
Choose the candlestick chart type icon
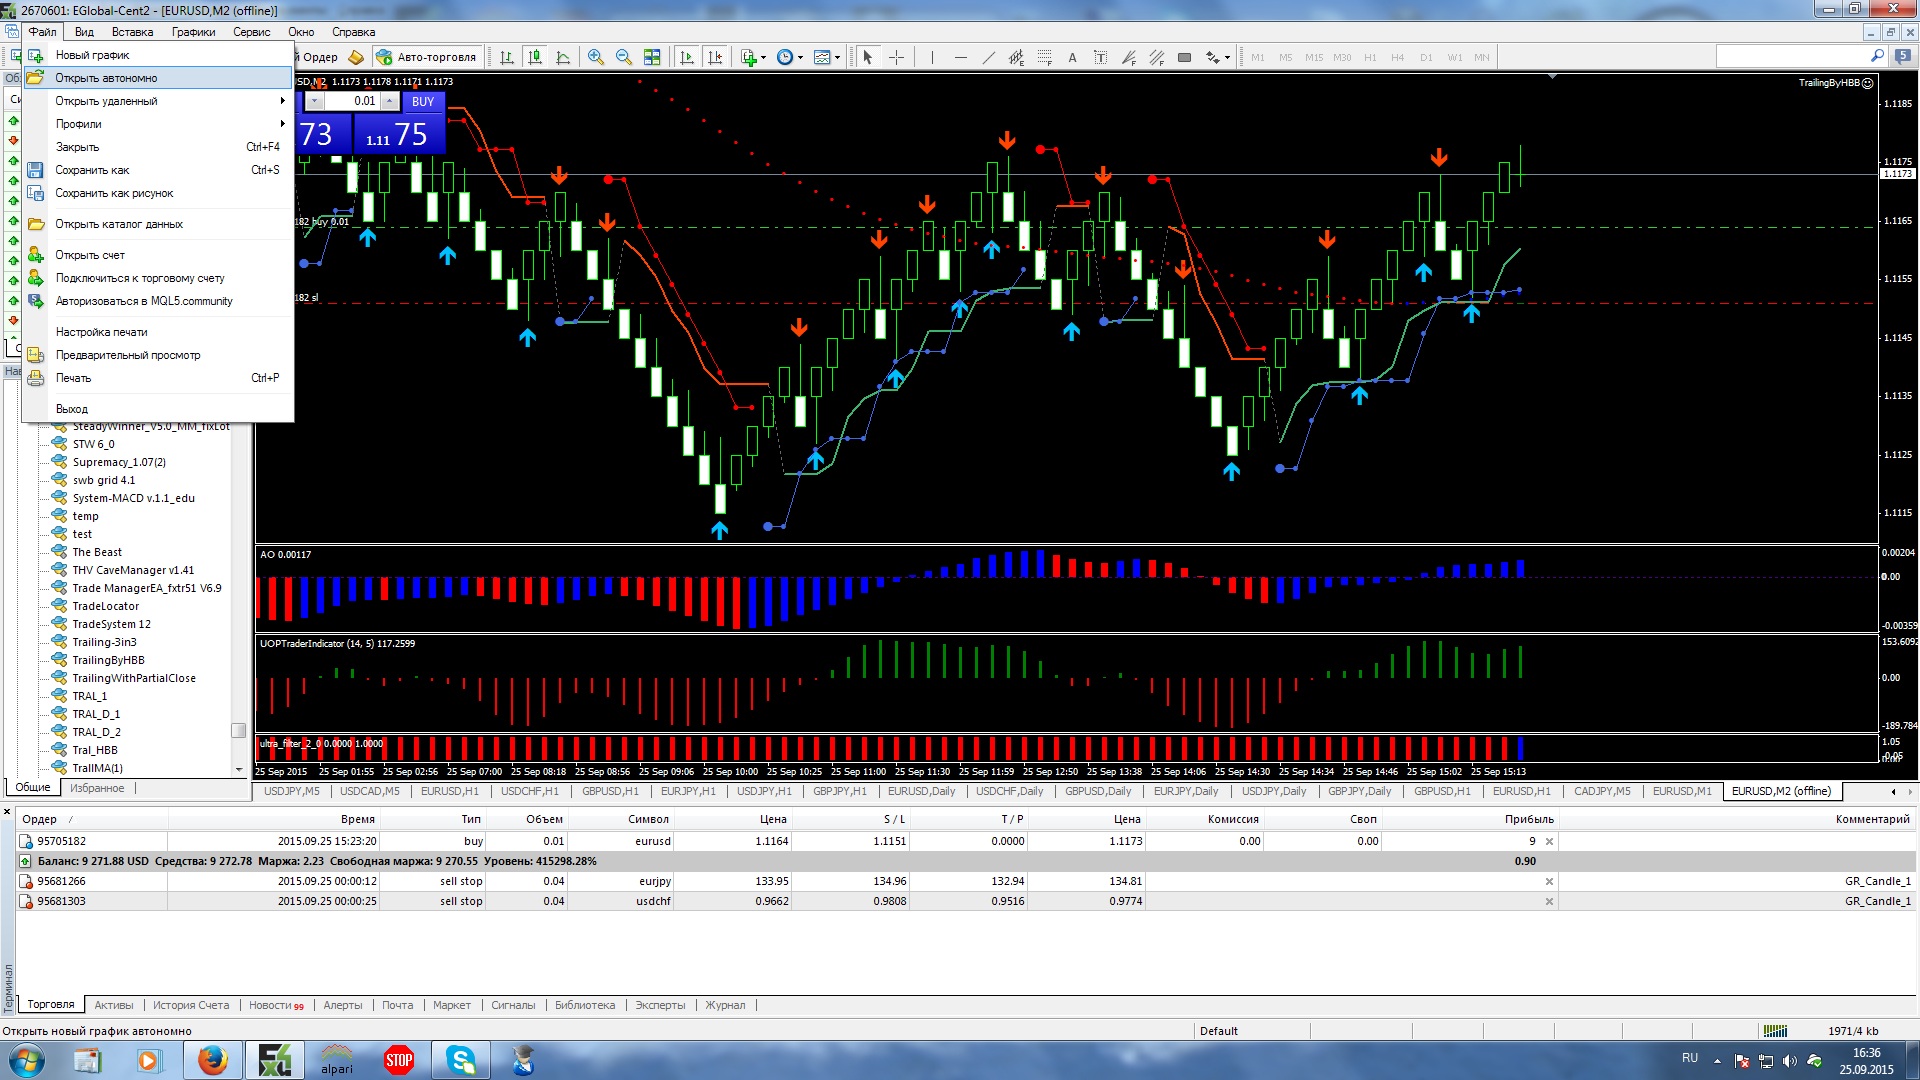(535, 57)
